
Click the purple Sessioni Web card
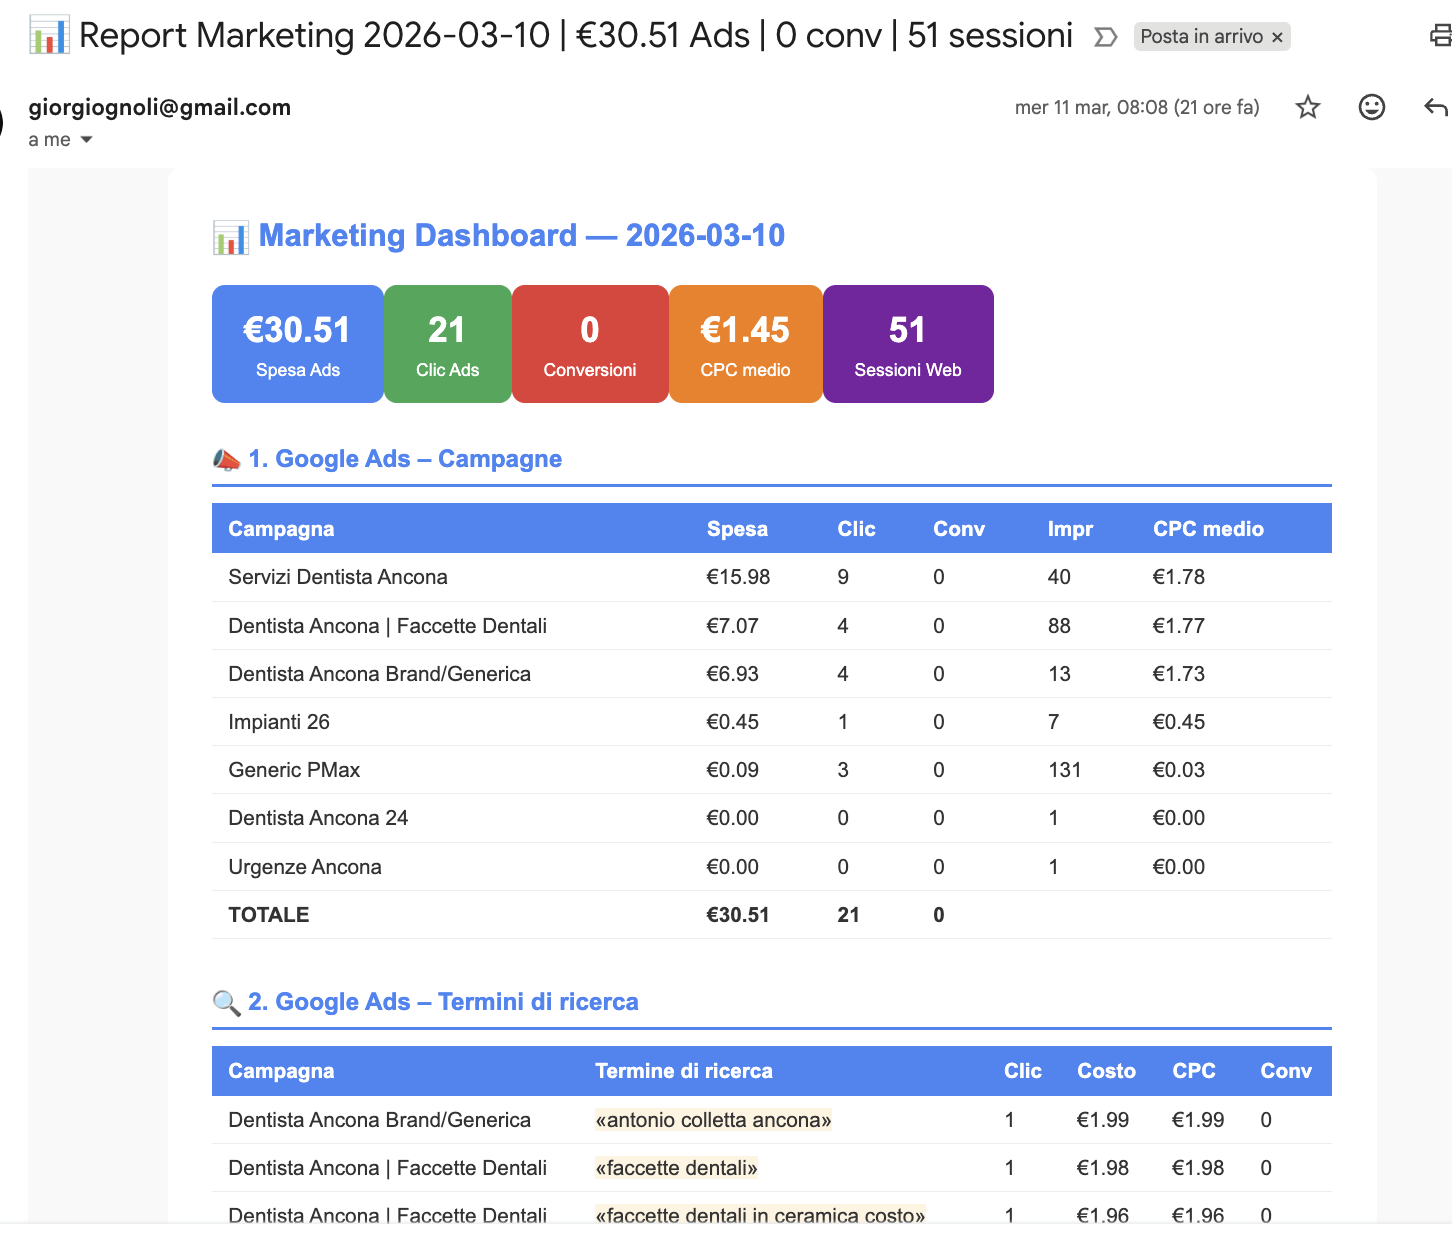(x=907, y=344)
